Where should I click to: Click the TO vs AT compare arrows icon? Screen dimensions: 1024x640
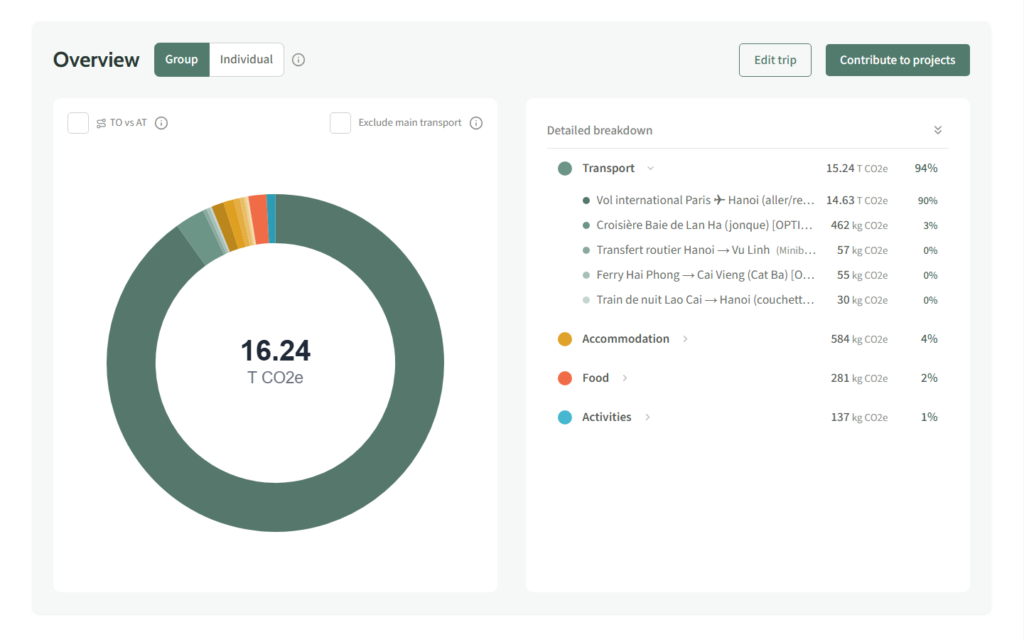tap(101, 123)
